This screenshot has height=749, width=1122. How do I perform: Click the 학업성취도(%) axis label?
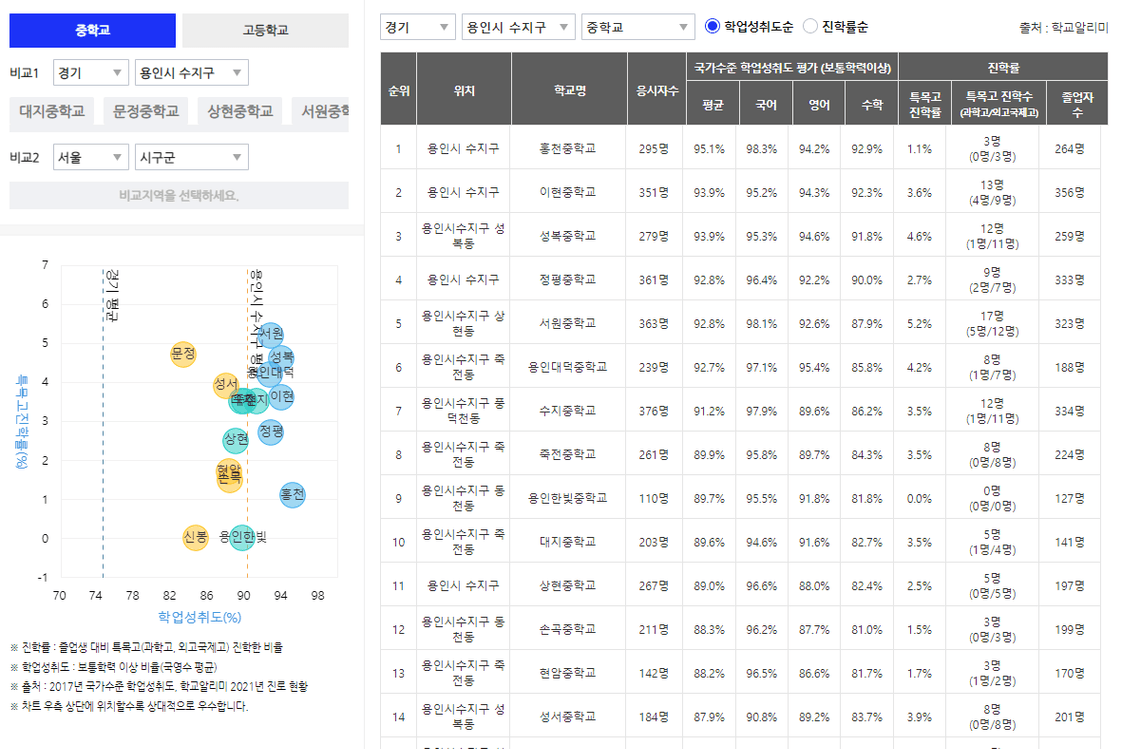[199, 617]
